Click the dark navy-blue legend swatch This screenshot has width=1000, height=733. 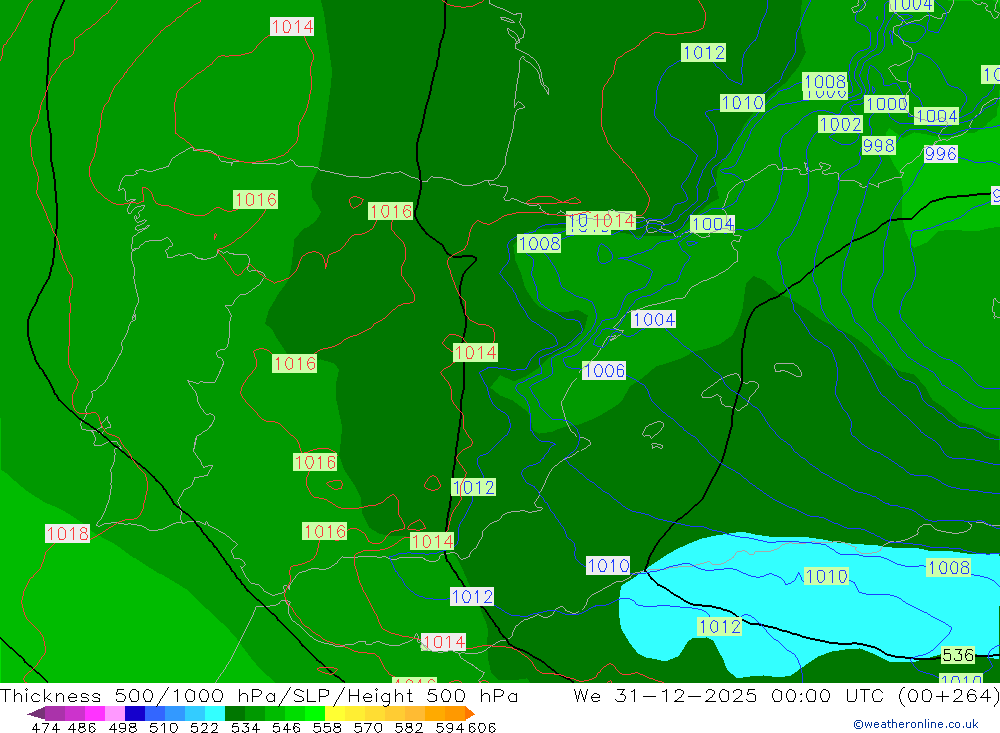pyautogui.click(x=135, y=713)
